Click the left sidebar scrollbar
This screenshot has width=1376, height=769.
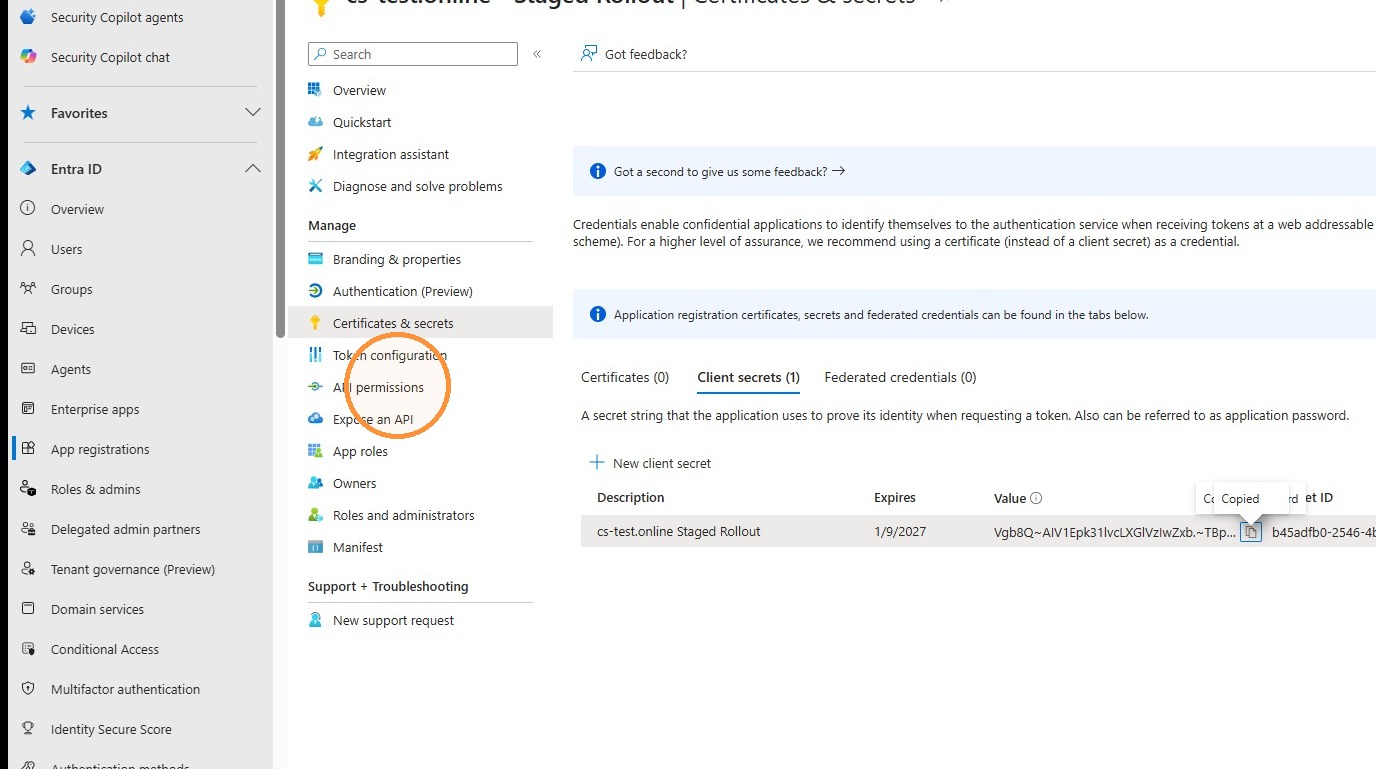280,170
